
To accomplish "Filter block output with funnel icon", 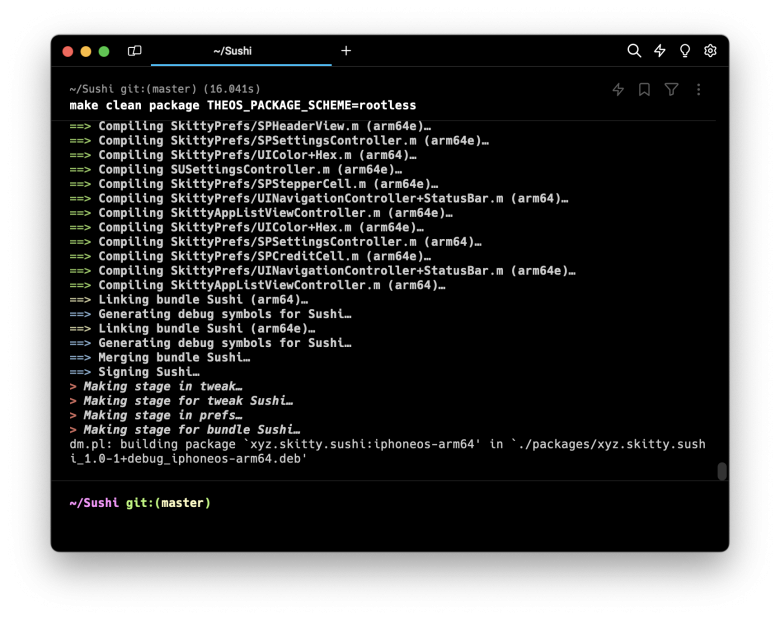I will pos(671,90).
